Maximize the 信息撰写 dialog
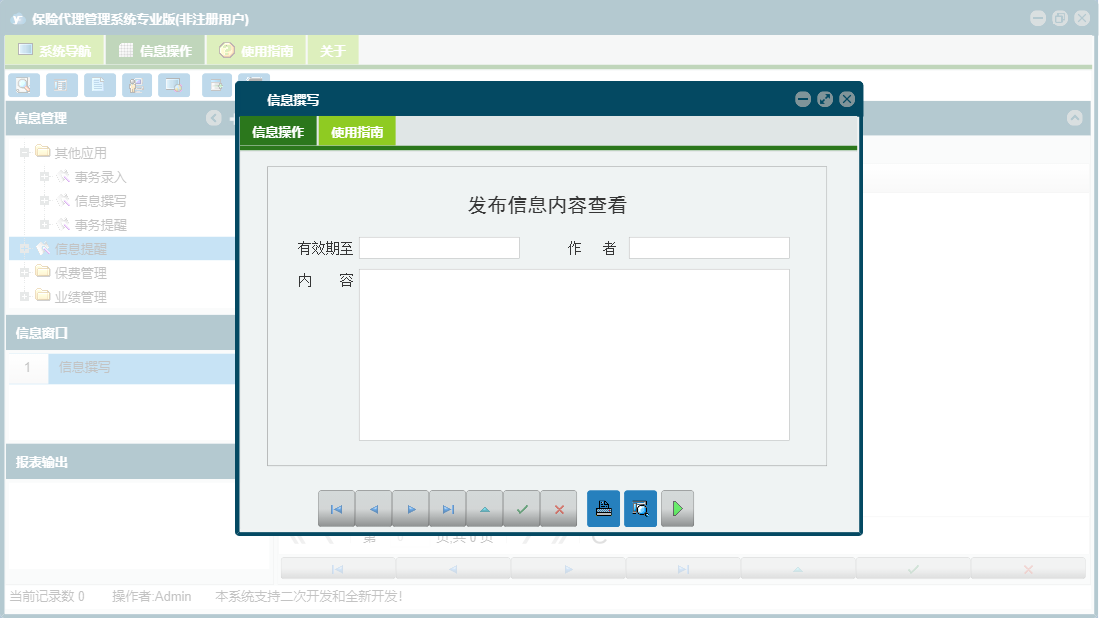1099x618 pixels. (x=825, y=99)
